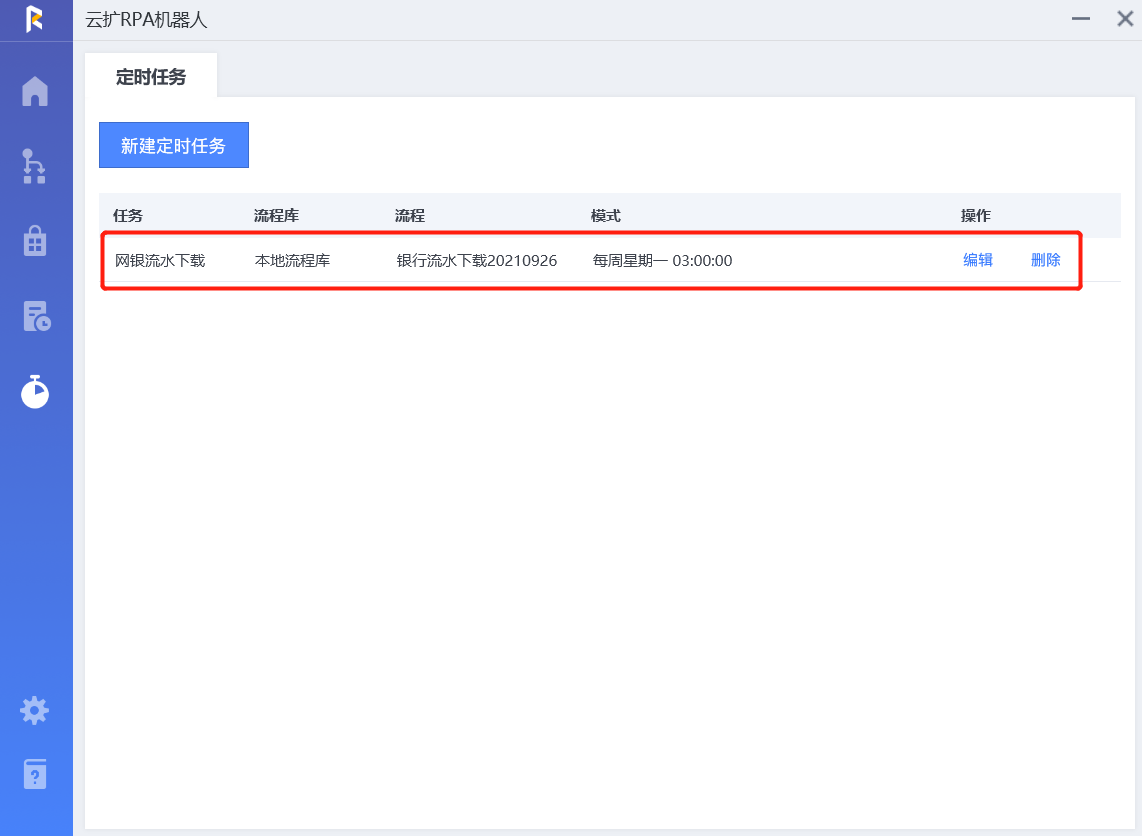The width and height of the screenshot is (1142, 836).
Task: Open the help book icon
Action: point(35,774)
